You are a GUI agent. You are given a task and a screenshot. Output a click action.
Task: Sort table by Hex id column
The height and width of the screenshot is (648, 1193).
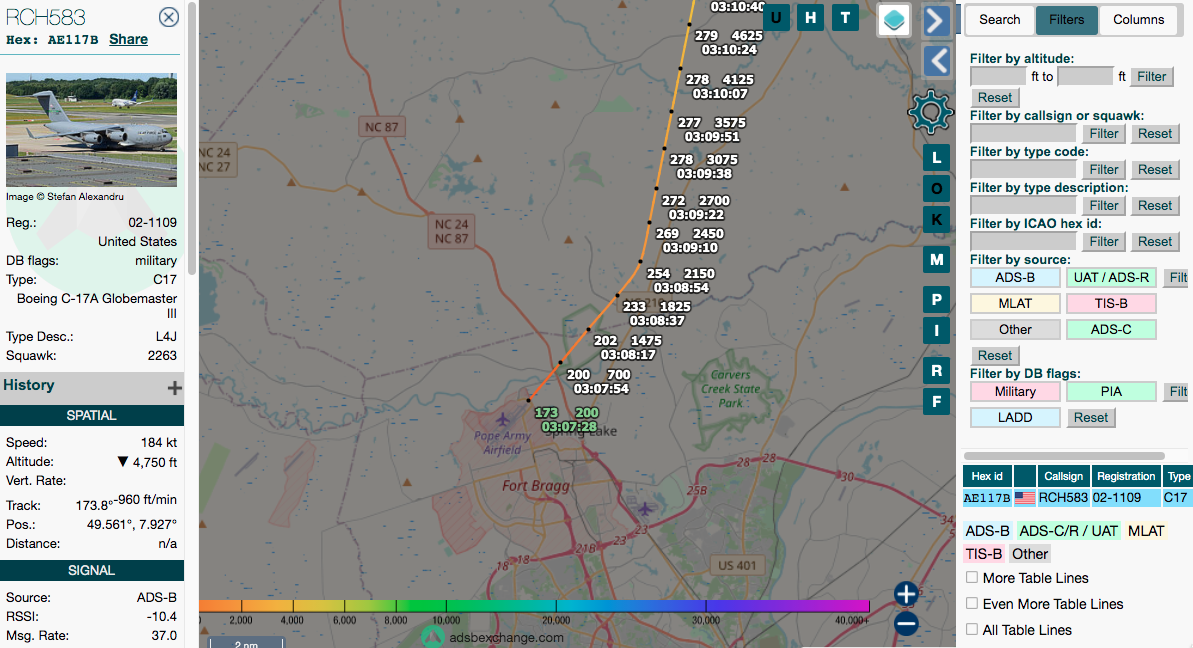tap(987, 476)
